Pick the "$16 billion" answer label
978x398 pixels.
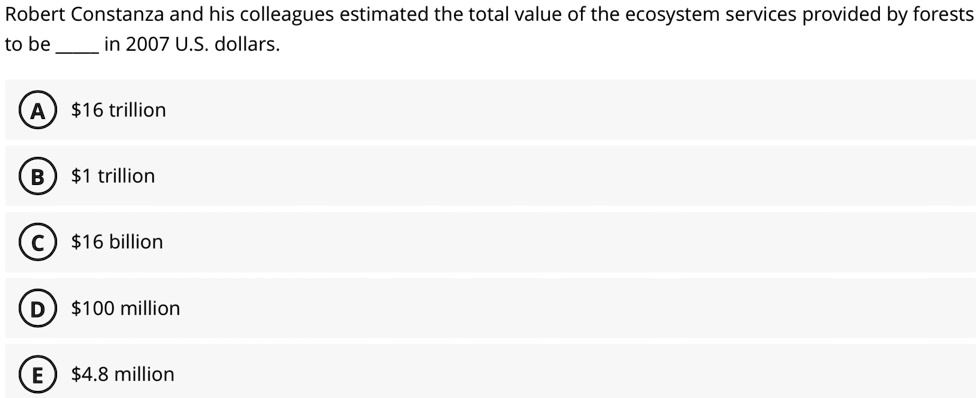tap(117, 242)
